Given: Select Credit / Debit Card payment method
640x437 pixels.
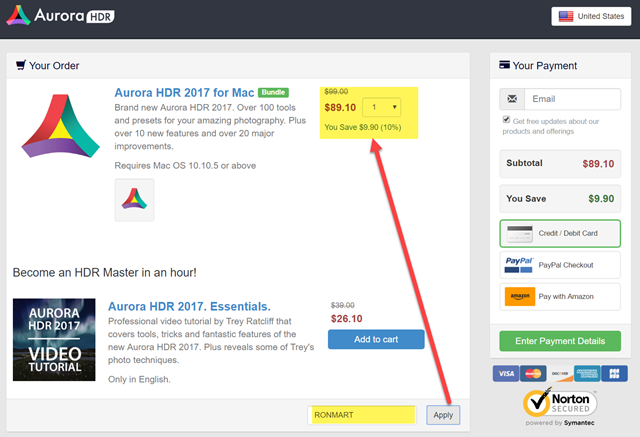Looking at the screenshot, I should pos(560,233).
